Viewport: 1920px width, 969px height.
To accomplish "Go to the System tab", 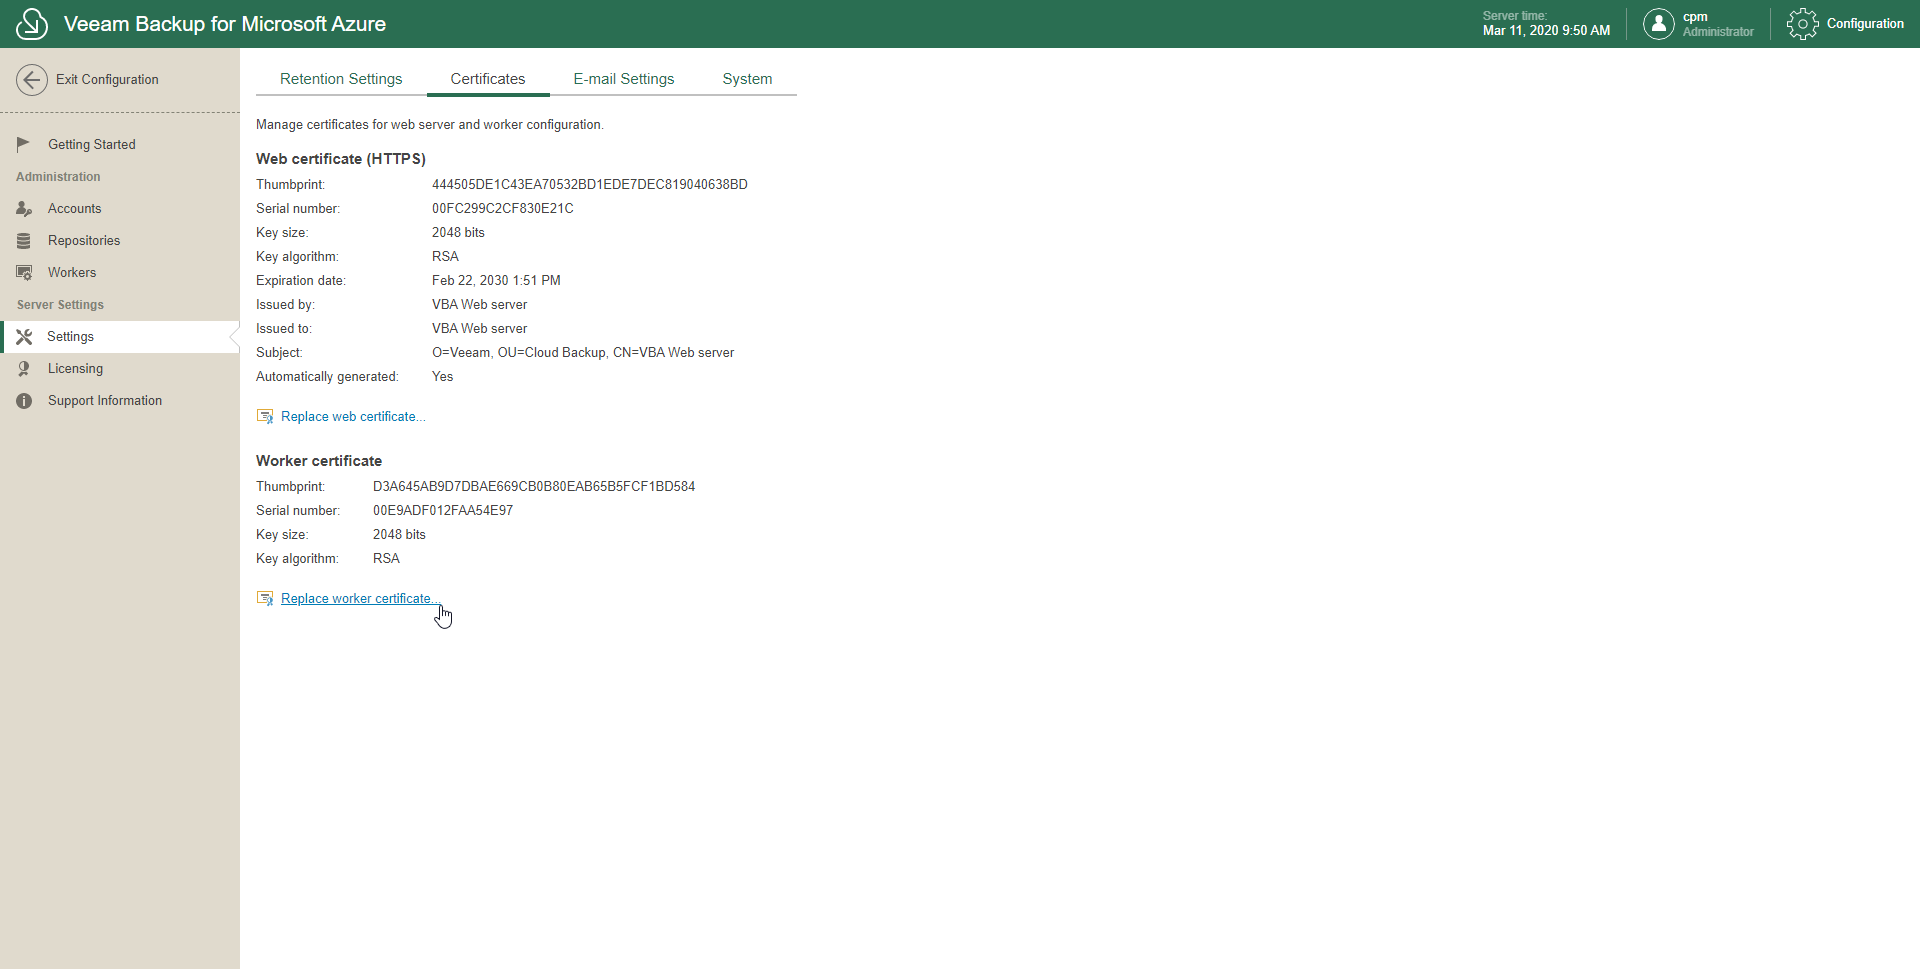I will point(747,79).
